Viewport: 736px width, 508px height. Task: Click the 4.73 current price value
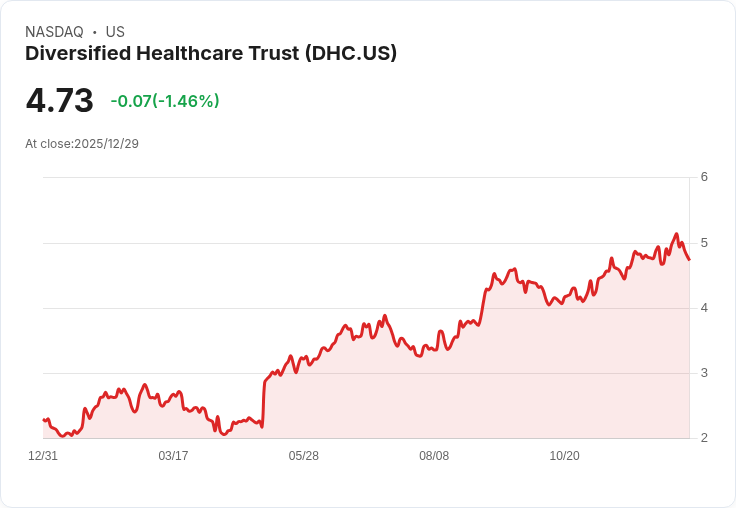(x=60, y=100)
